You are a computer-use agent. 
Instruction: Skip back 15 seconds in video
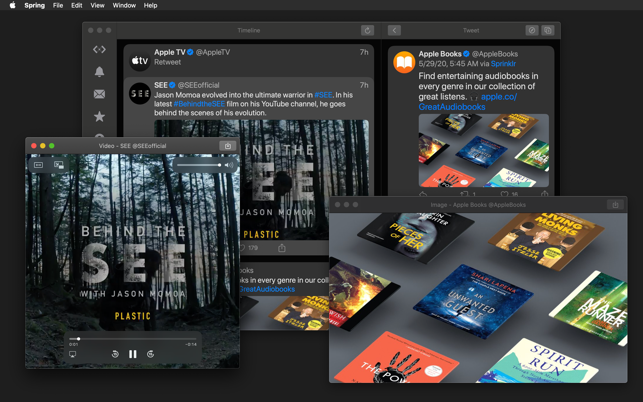point(115,354)
